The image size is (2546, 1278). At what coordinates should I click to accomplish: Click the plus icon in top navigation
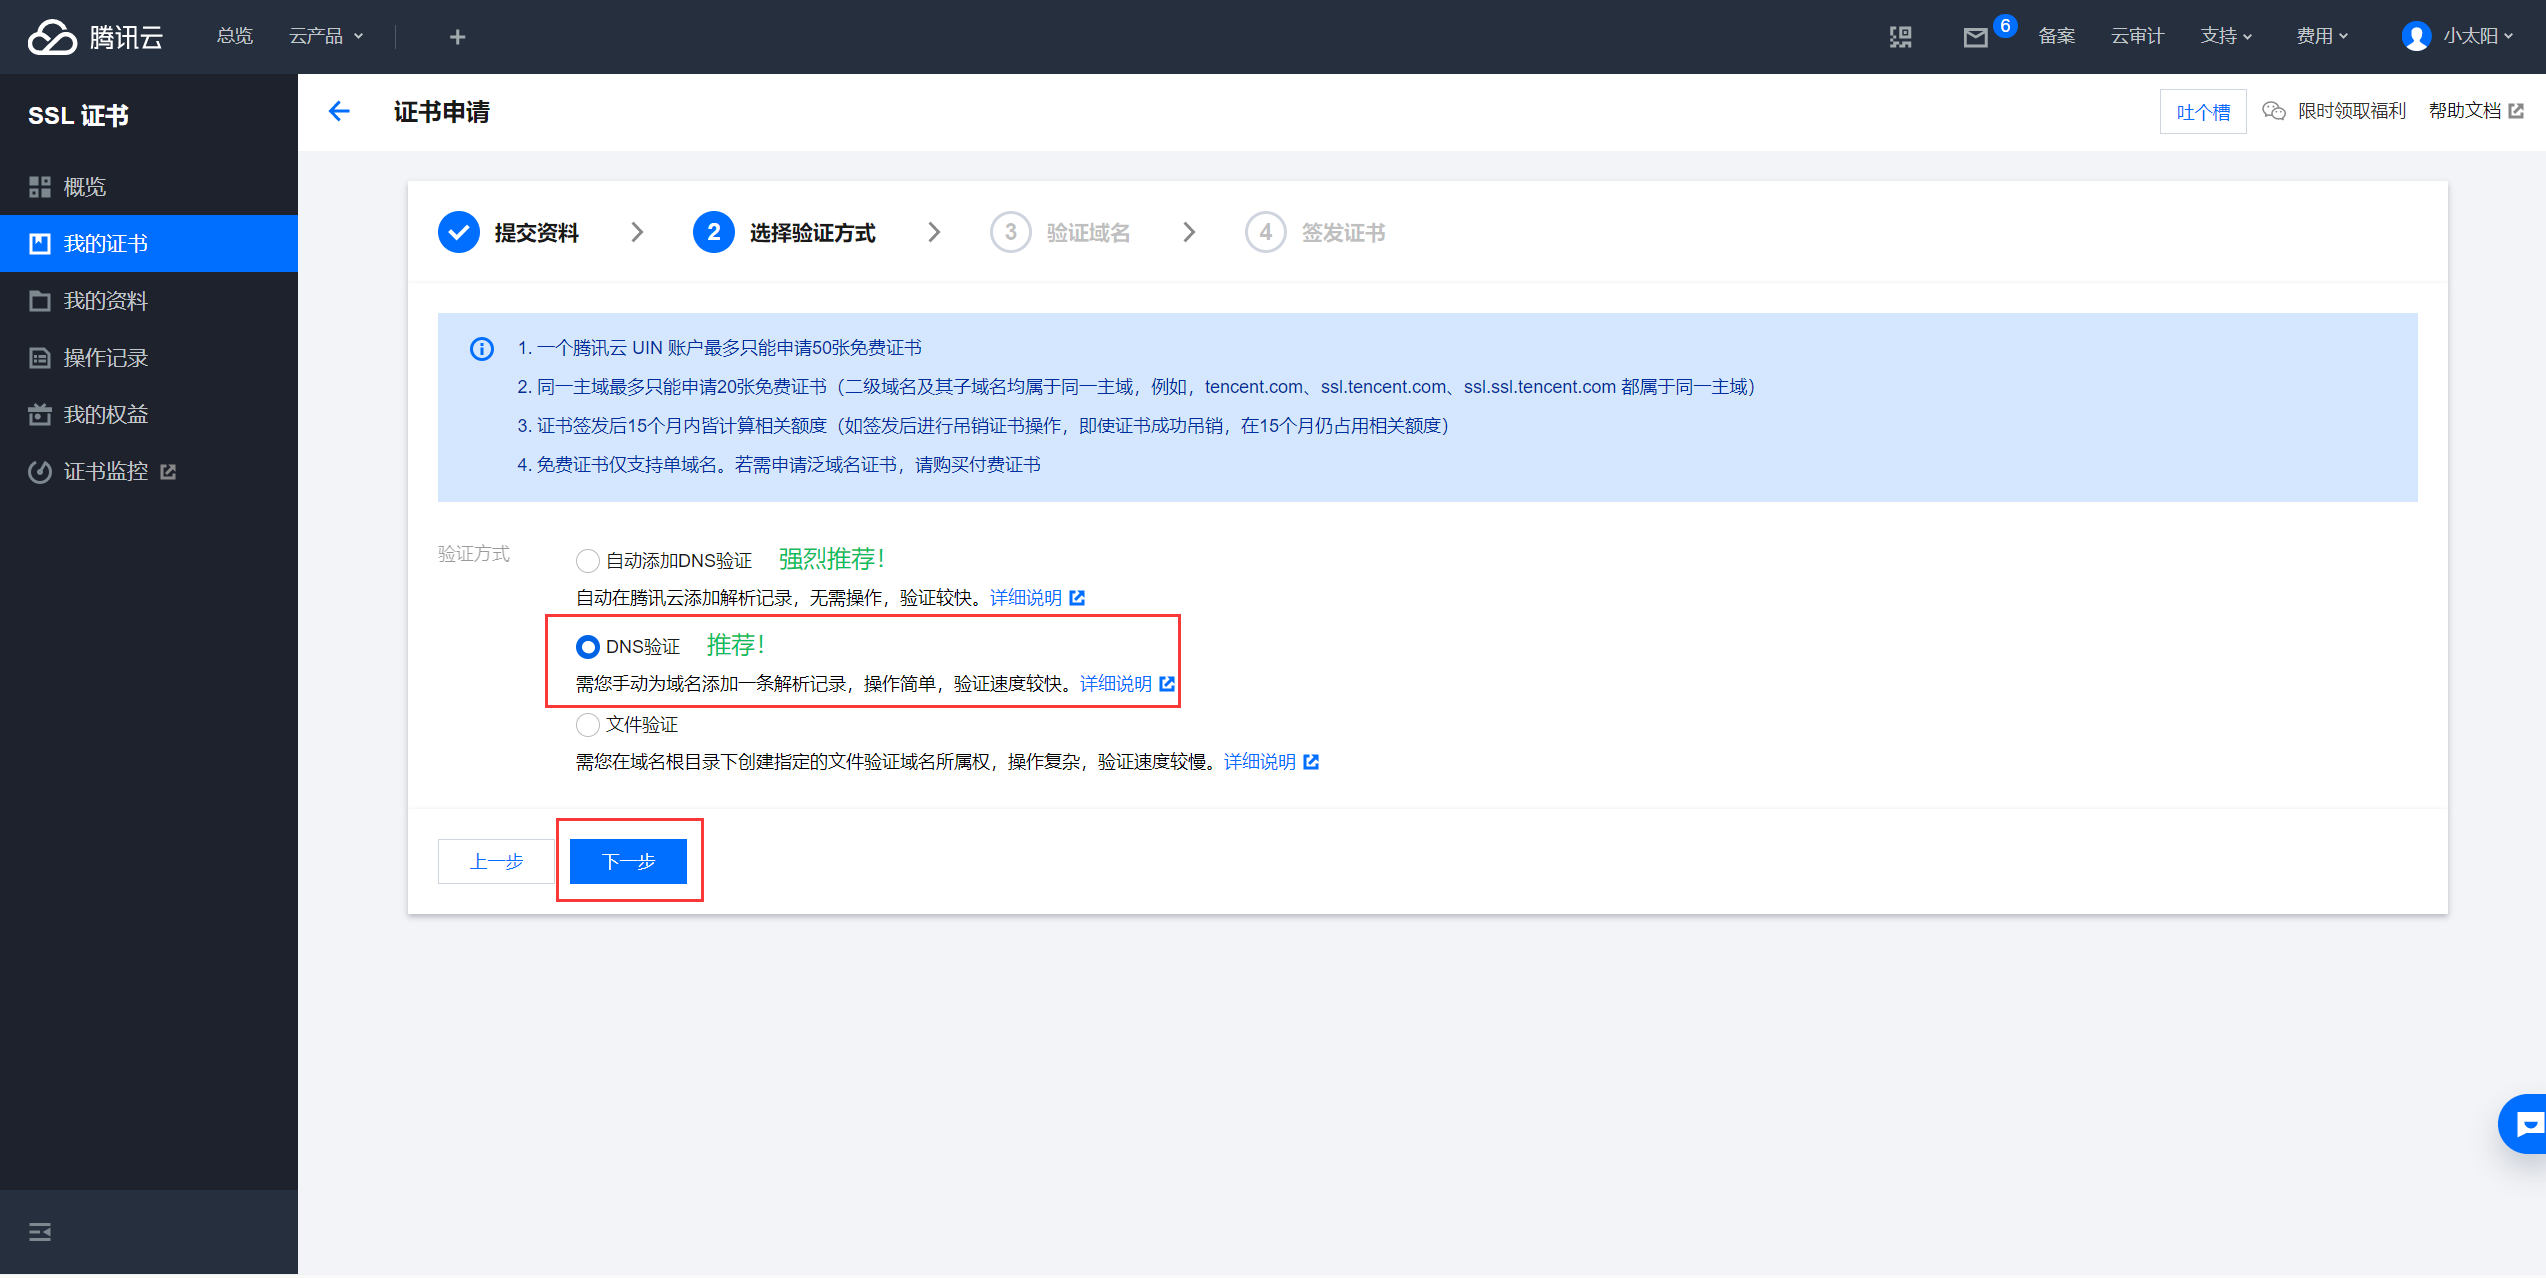point(457,37)
